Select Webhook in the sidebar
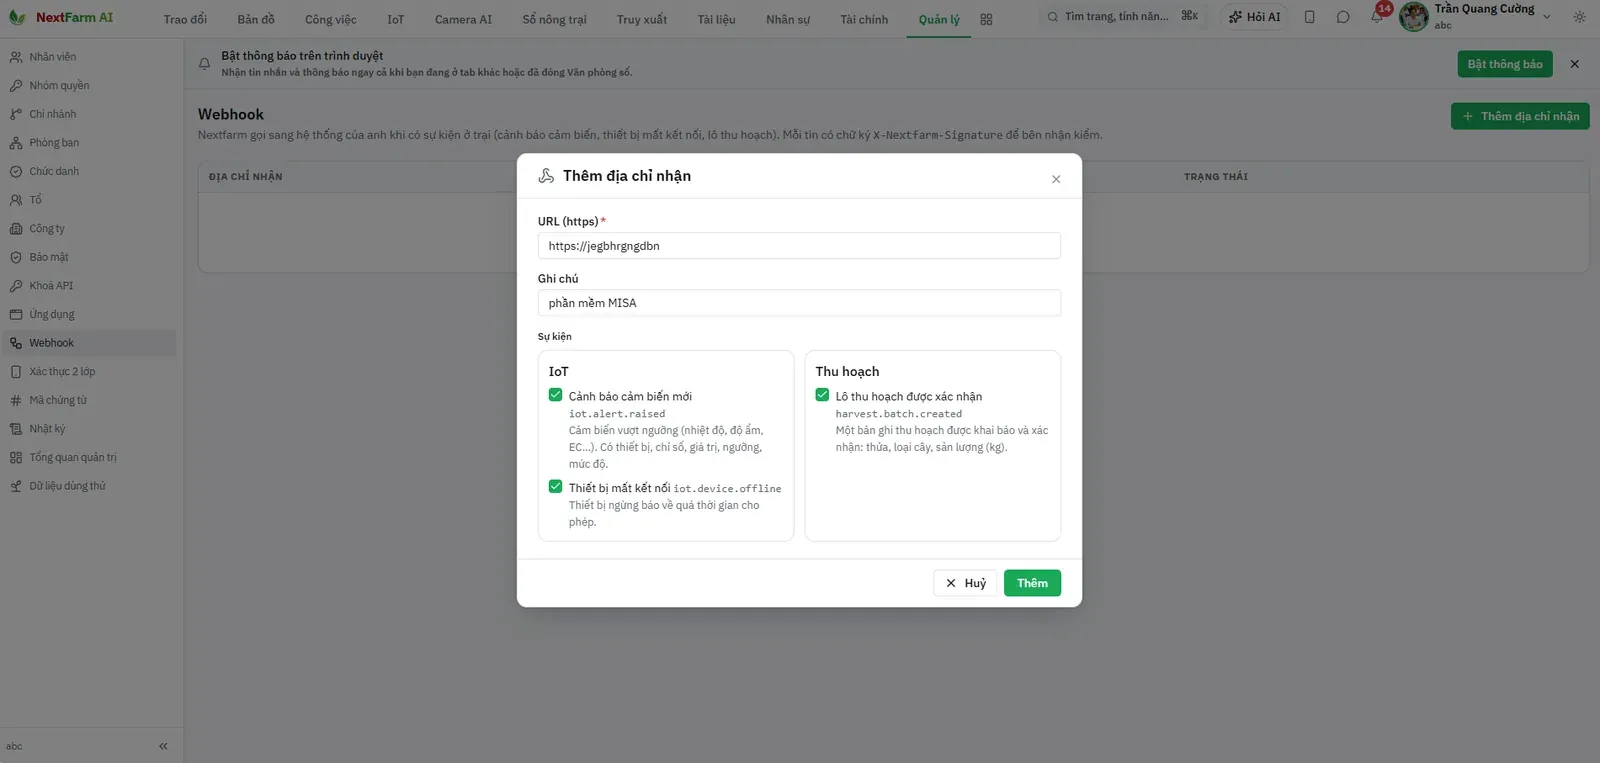This screenshot has height=763, width=1600. 90,343
